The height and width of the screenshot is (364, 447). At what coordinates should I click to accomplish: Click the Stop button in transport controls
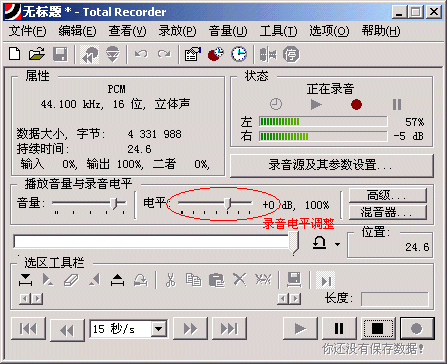tap(378, 328)
